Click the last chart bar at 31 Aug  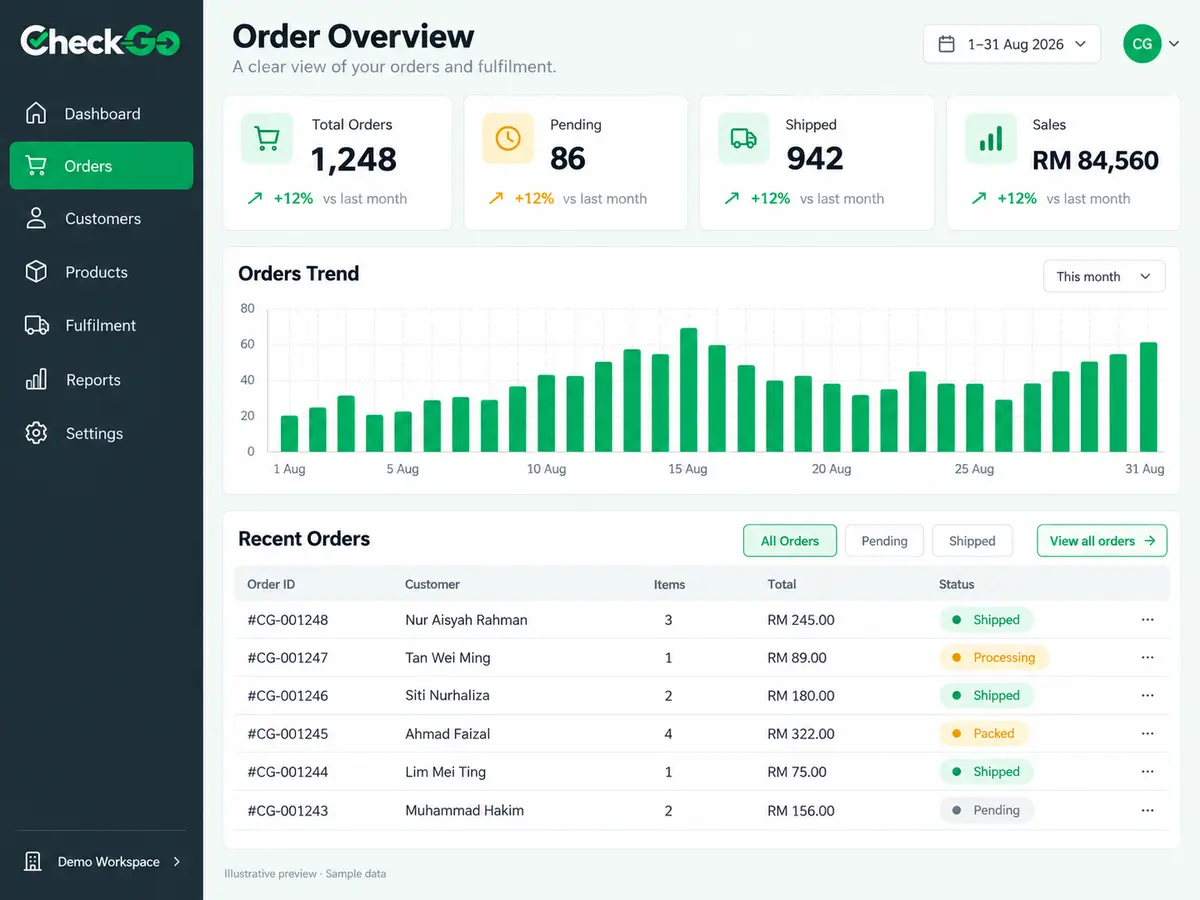[1148, 397]
